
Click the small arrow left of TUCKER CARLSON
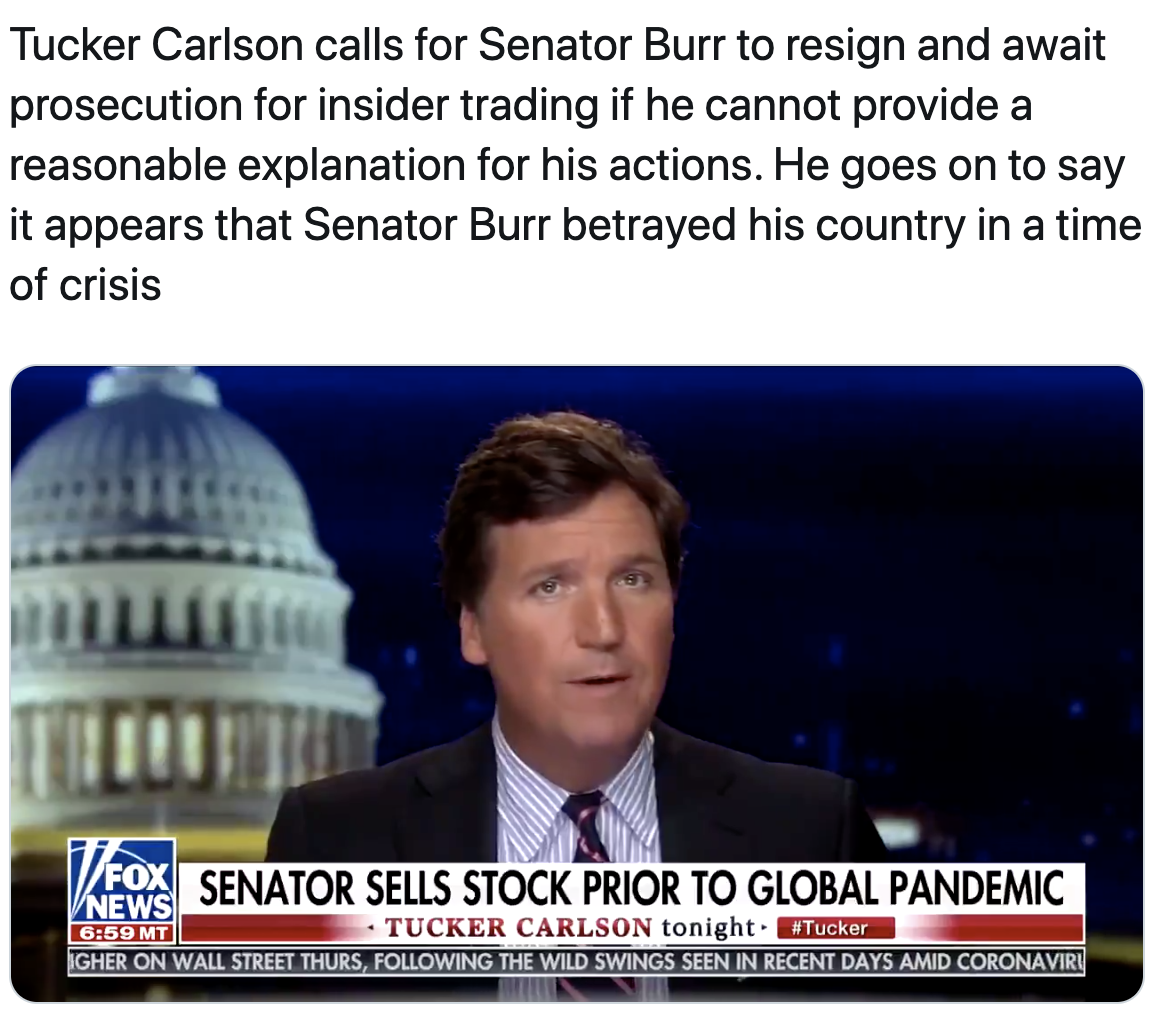pos(373,927)
